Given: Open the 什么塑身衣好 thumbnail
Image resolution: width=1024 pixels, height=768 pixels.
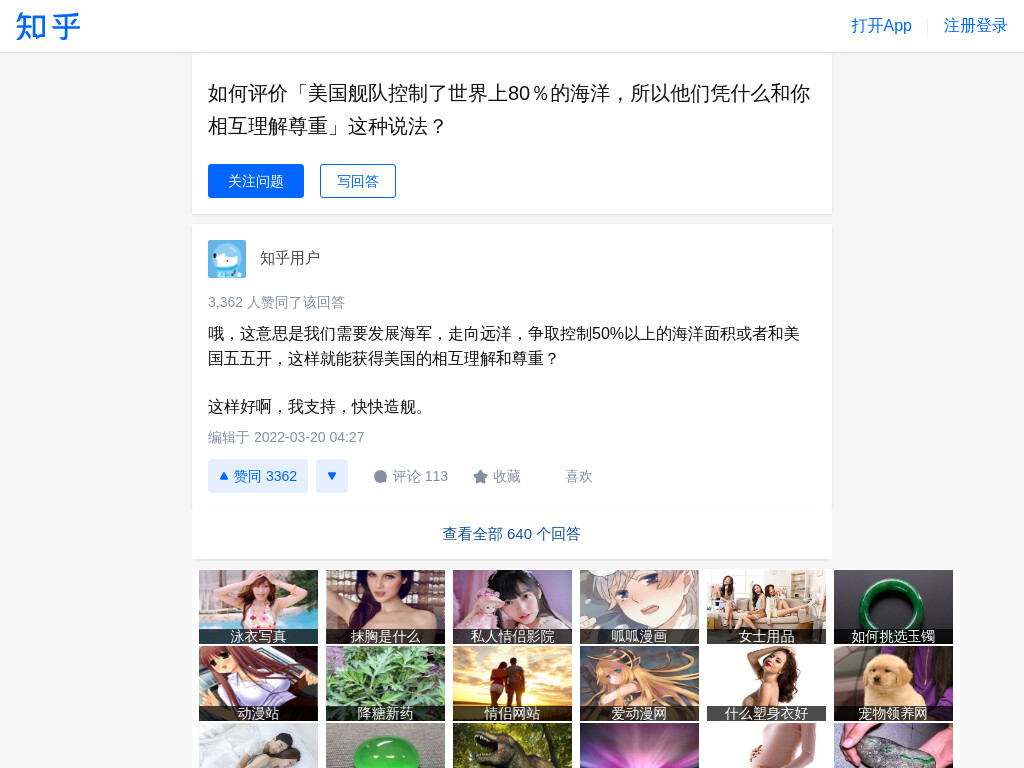Looking at the screenshot, I should click(x=767, y=684).
